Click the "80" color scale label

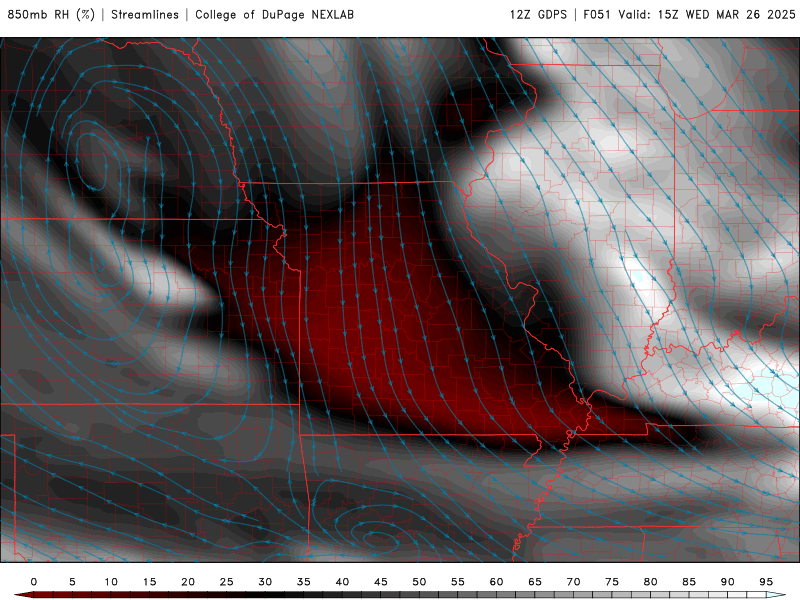tap(651, 582)
